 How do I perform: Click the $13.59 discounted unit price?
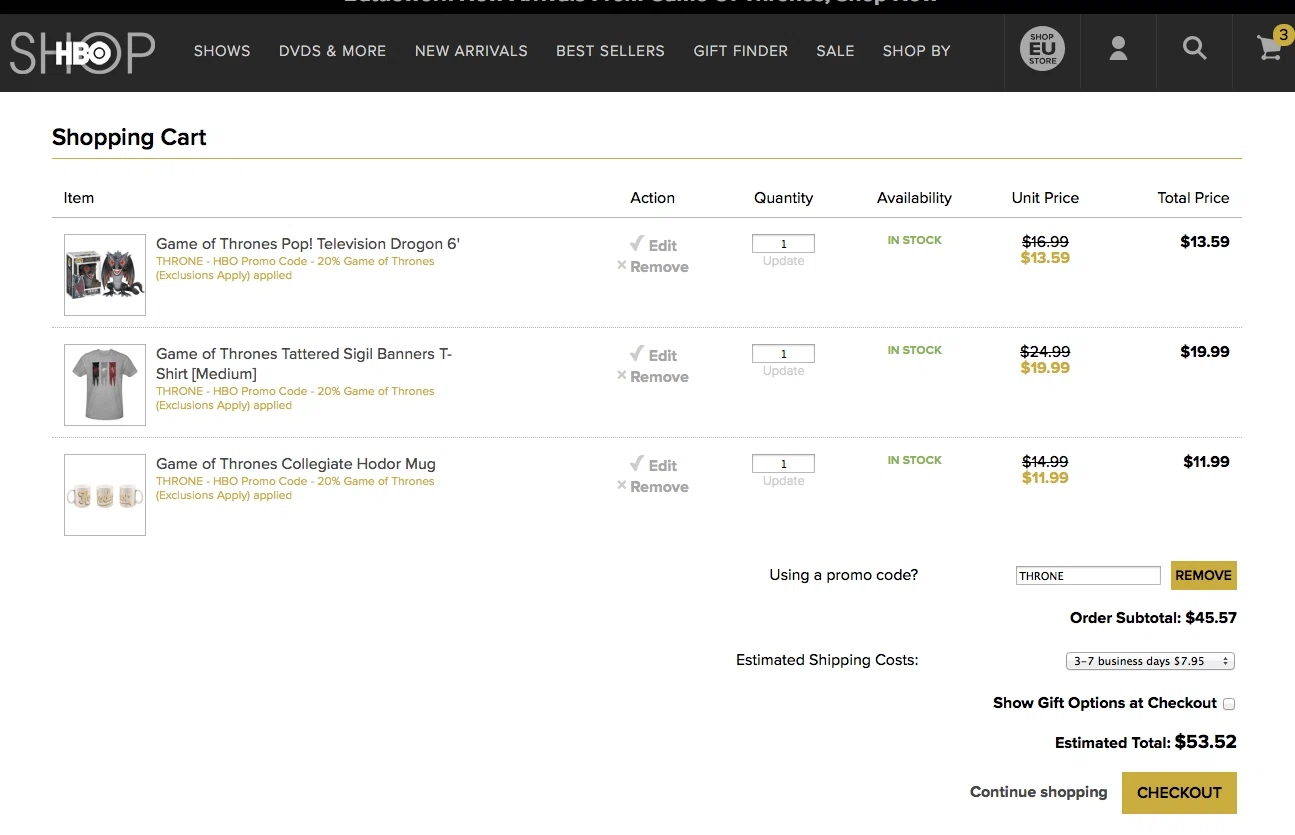click(x=1045, y=258)
